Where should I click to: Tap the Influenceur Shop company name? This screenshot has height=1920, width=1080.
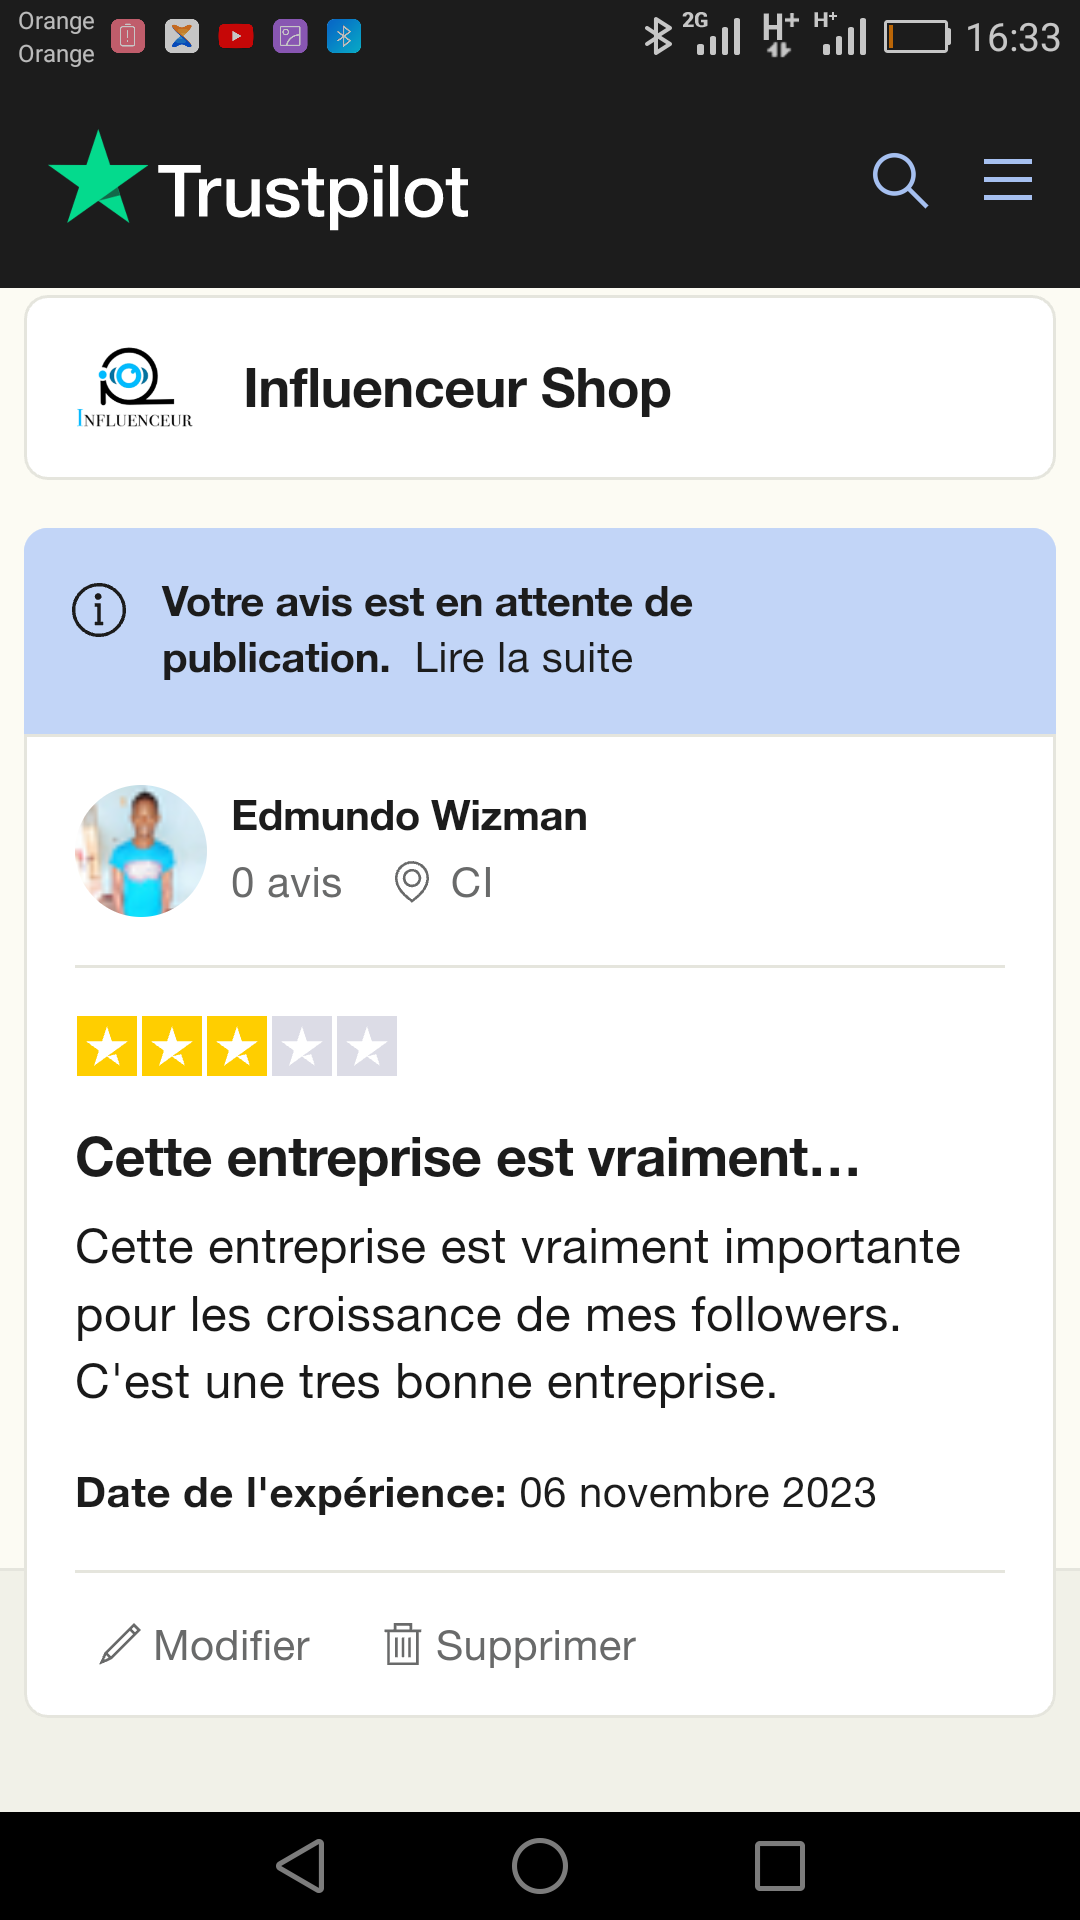pos(457,388)
